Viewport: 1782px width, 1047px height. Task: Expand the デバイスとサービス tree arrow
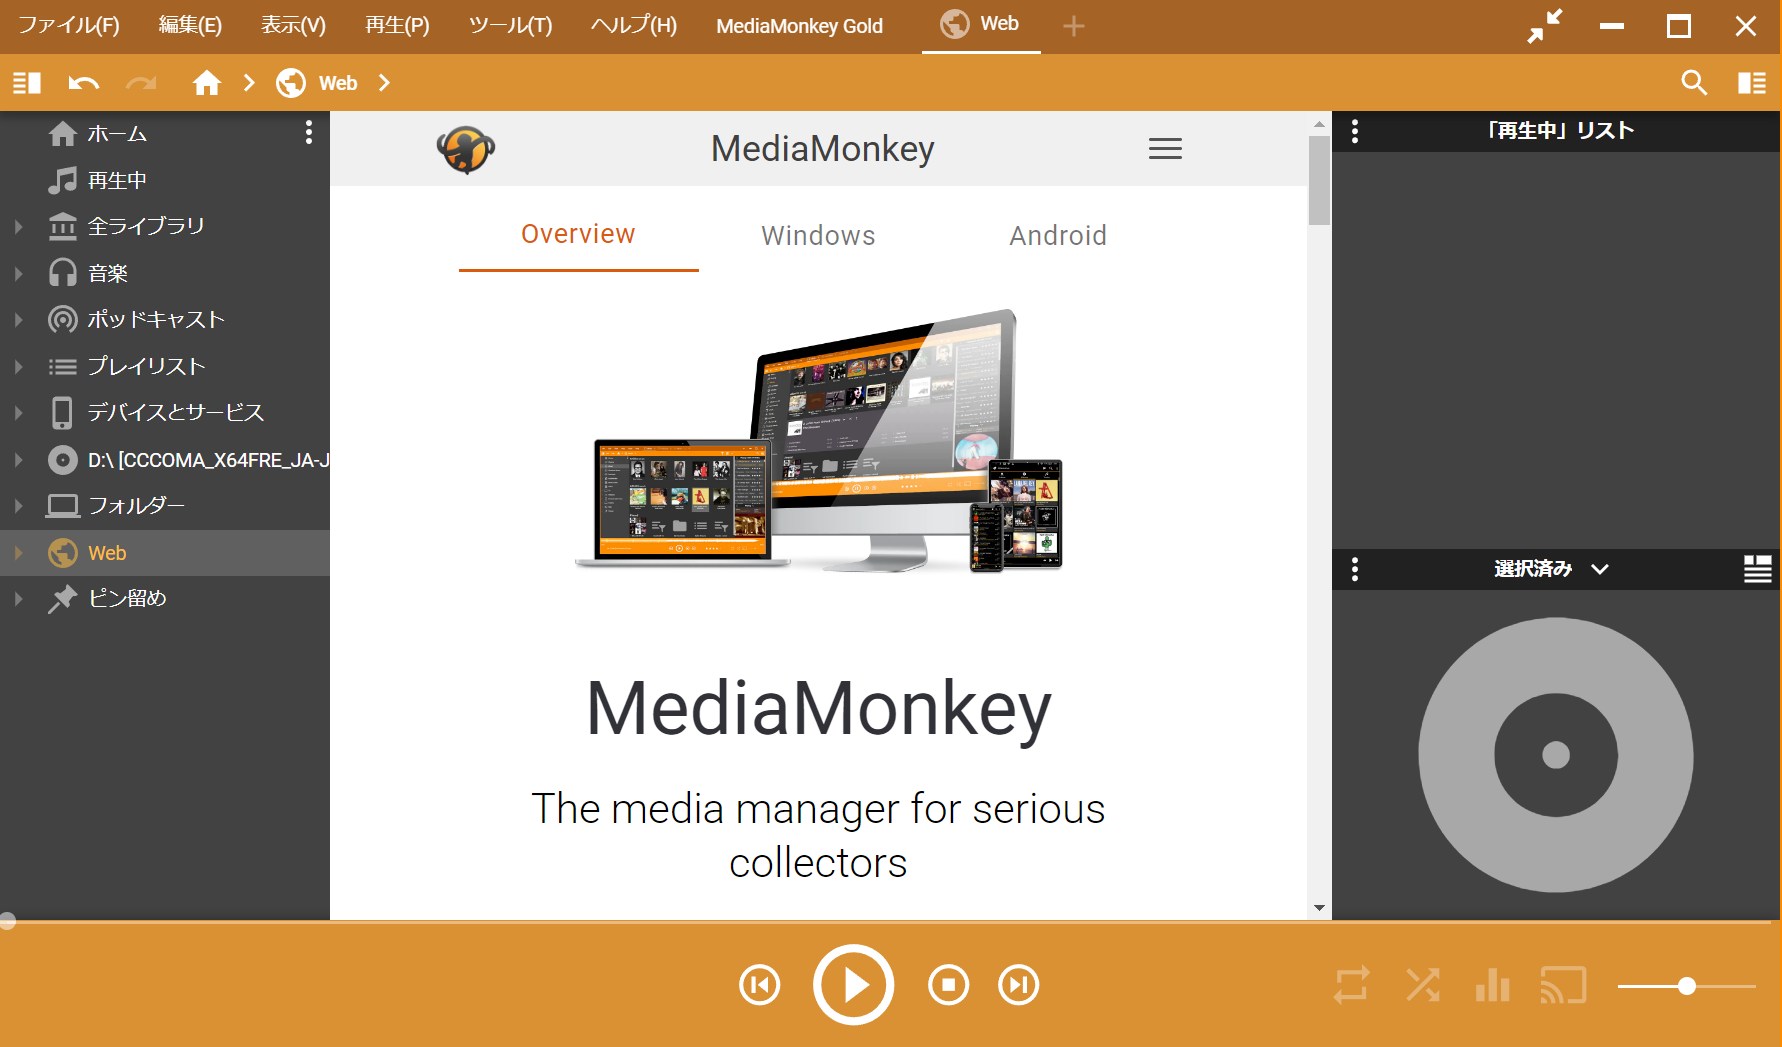pyautogui.click(x=18, y=413)
